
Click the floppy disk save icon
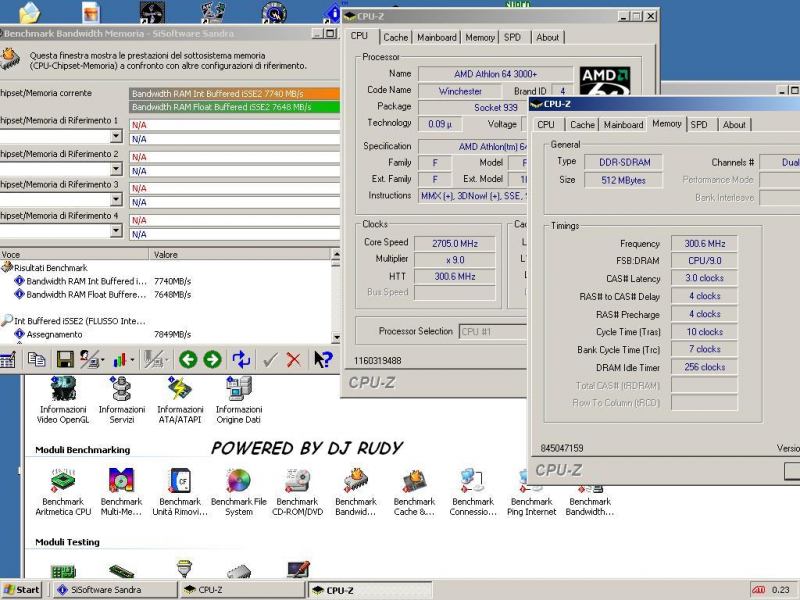pos(65,359)
